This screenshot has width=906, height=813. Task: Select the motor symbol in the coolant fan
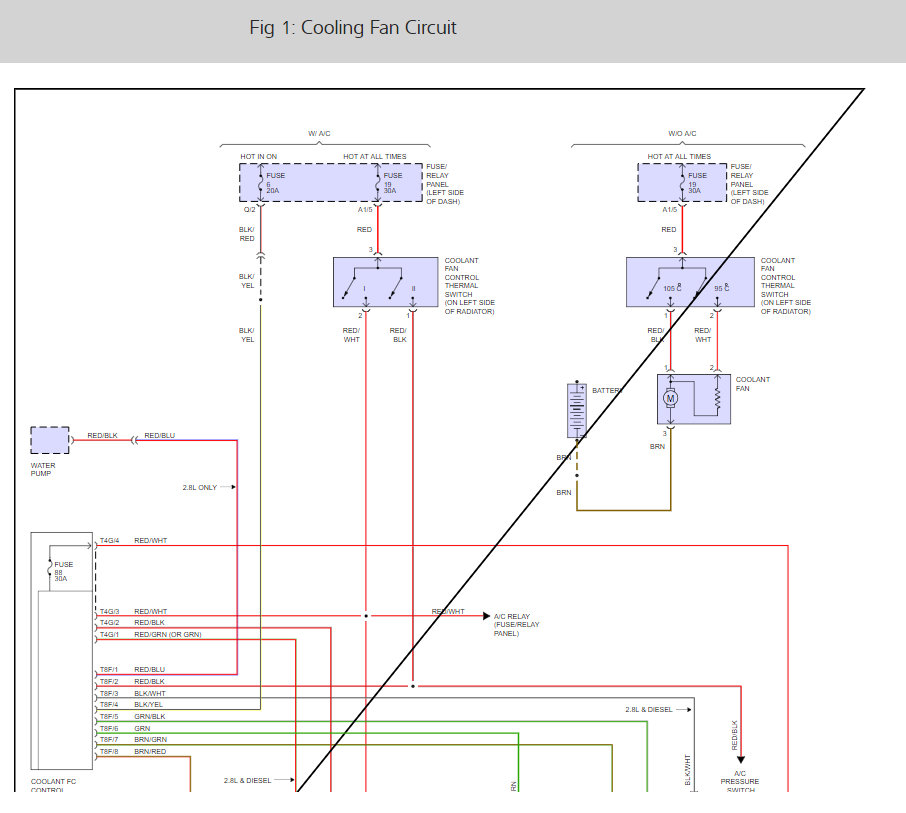670,398
